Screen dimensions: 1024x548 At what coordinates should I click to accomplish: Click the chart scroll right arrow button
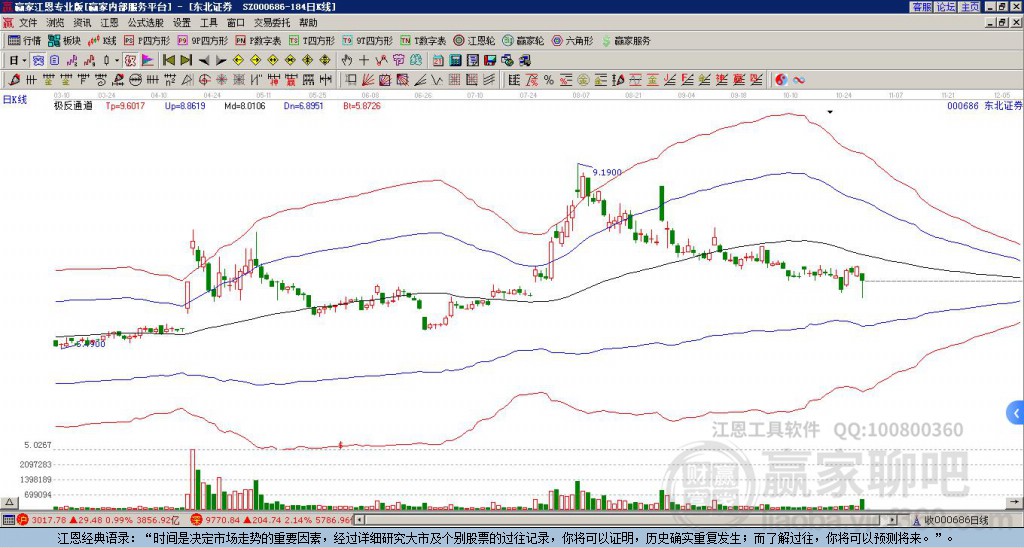[x=1014, y=503]
